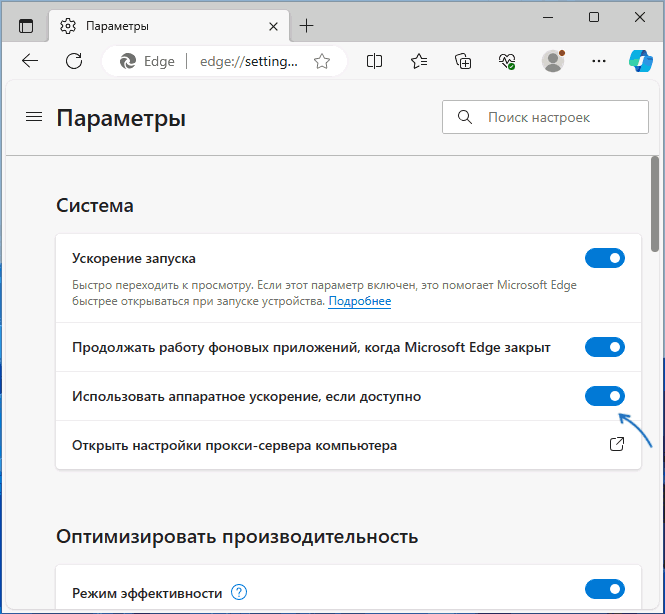
Task: Click the Оптимизировать производительность heading
Action: 237,537
